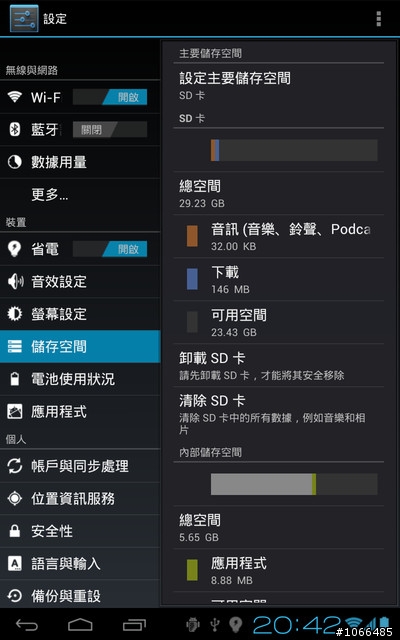The image size is (400, 640).
Task: Tap the back navigation arrow
Action: point(27,624)
